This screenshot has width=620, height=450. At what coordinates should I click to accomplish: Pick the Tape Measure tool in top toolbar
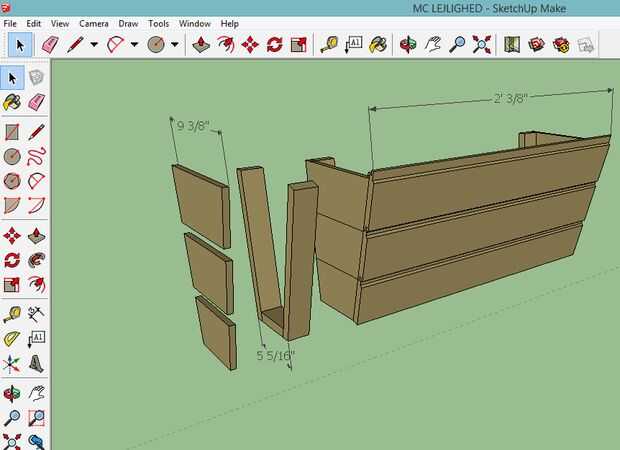point(329,45)
